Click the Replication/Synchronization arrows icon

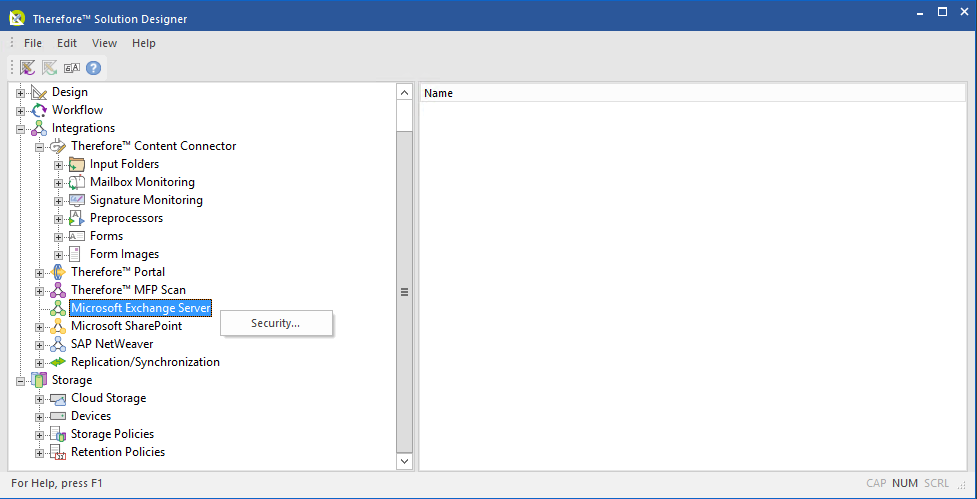[x=58, y=363]
